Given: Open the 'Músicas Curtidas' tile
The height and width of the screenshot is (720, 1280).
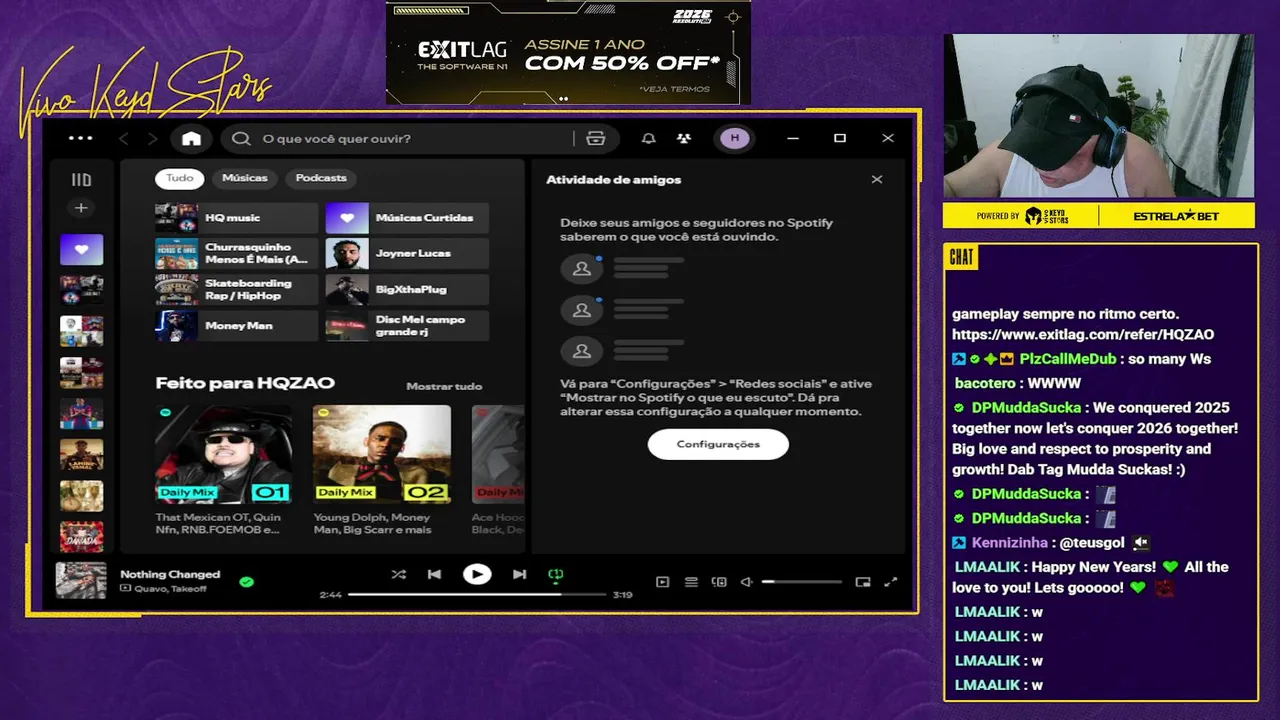Looking at the screenshot, I should click(x=407, y=218).
